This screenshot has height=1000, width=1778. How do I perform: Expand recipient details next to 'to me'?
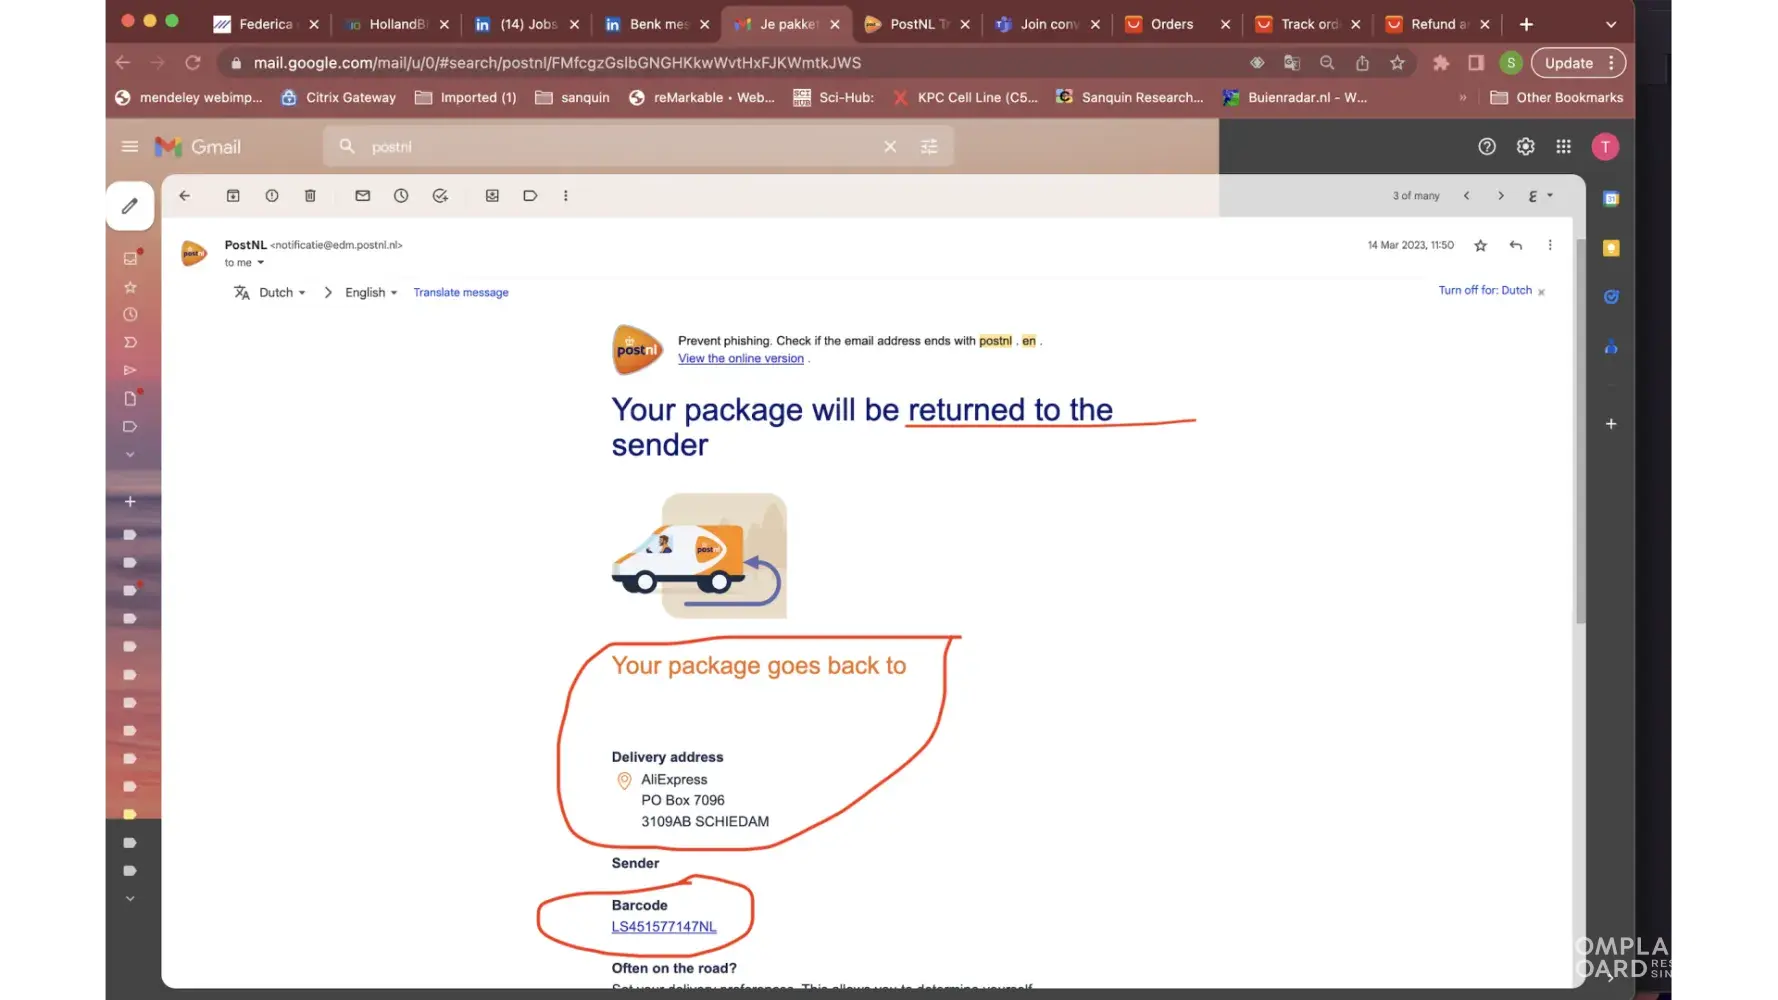tap(261, 263)
